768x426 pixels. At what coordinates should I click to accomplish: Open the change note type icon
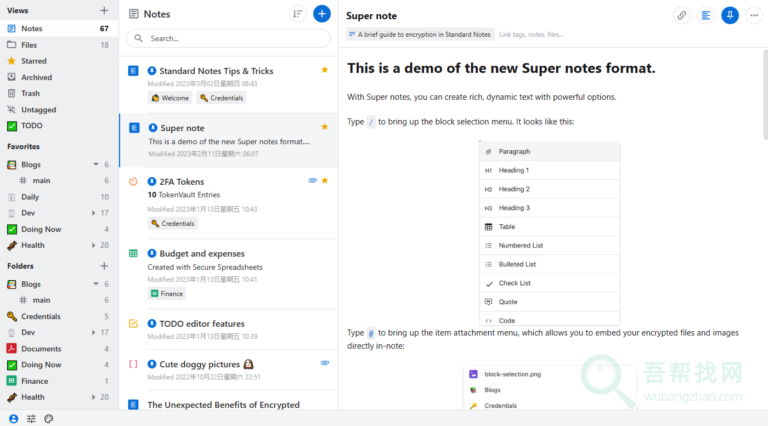[x=706, y=15]
